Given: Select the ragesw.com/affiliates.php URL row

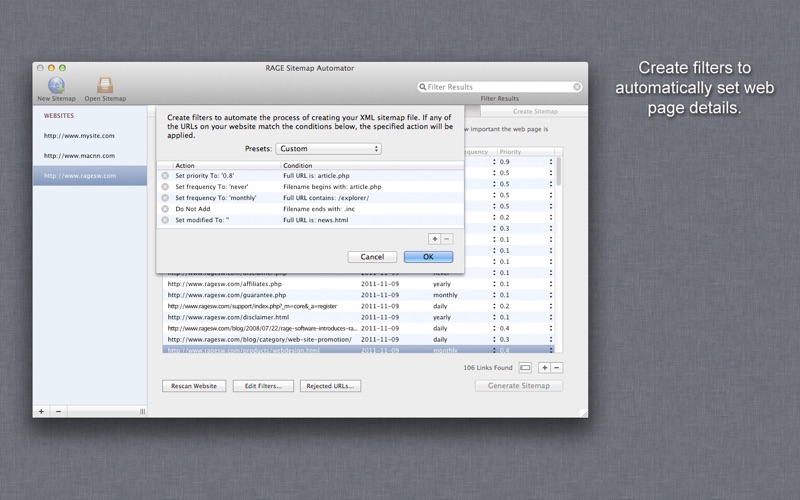Looking at the screenshot, I should coord(358,284).
